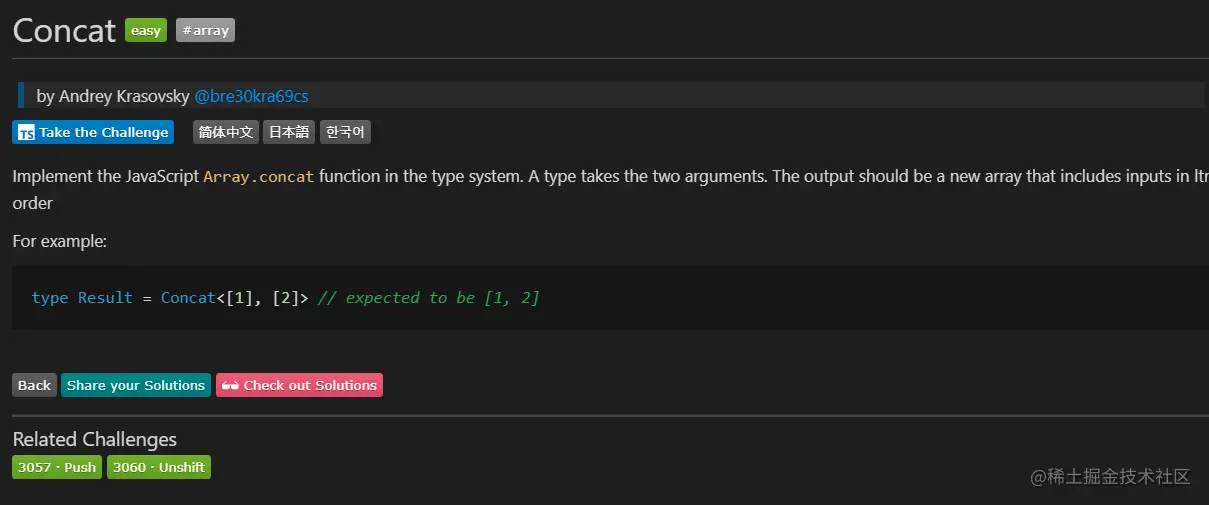This screenshot has width=1209, height=505.
Task: Click the Result identifier in the code example
Action: pyautogui.click(x=105, y=298)
